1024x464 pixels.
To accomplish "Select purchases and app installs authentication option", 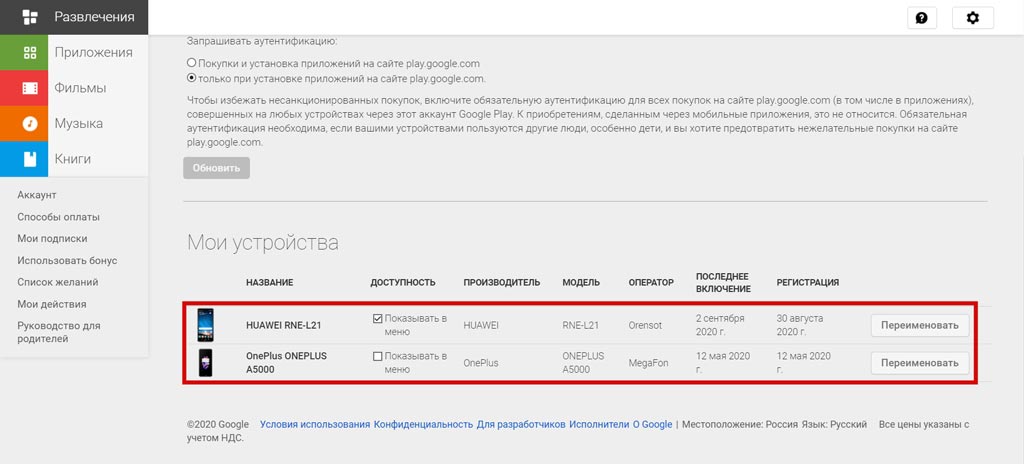I will pos(191,63).
